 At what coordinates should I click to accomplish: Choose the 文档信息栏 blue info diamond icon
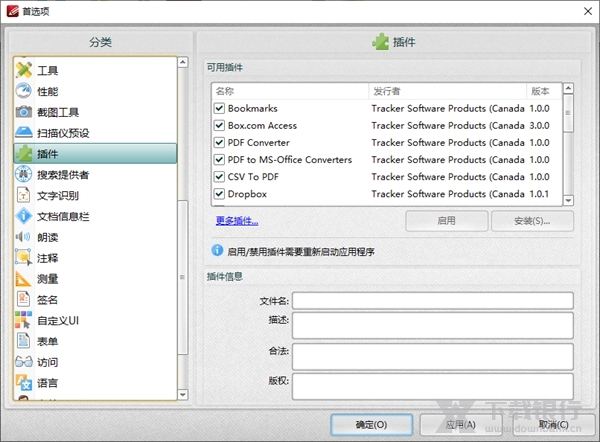[x=24, y=216]
